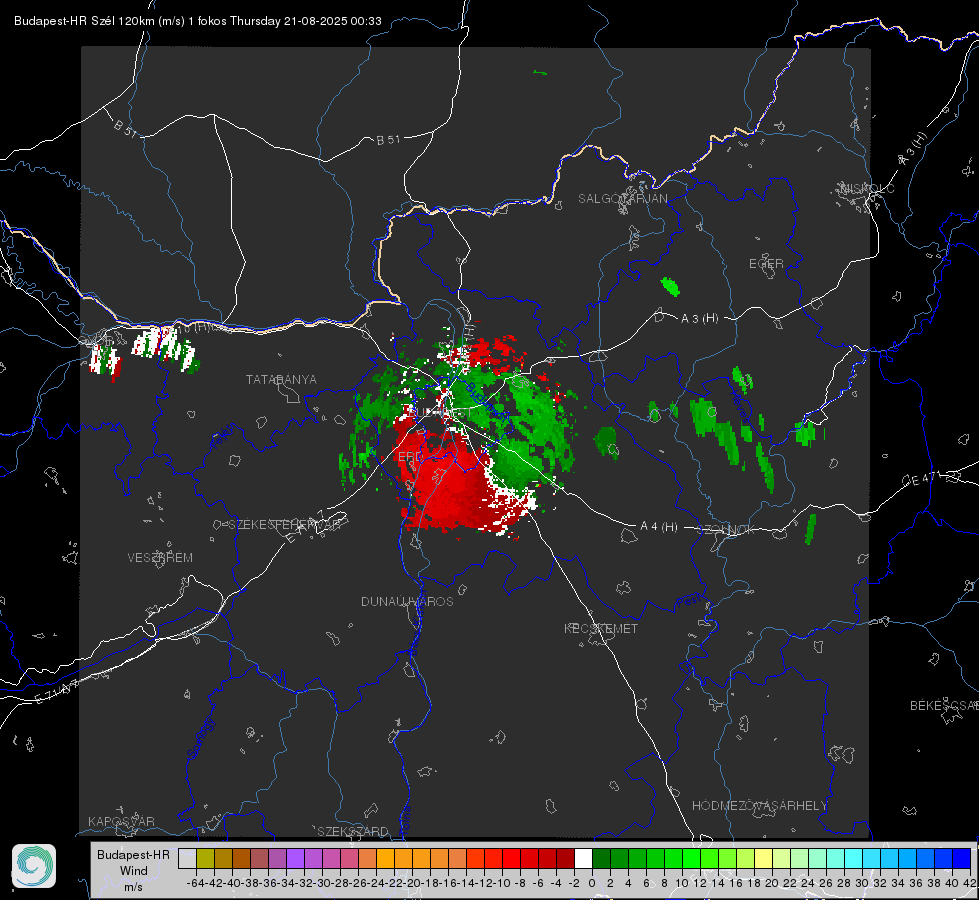
Task: Click the radar title text with the date 21-08-2025
Action: 198,21
